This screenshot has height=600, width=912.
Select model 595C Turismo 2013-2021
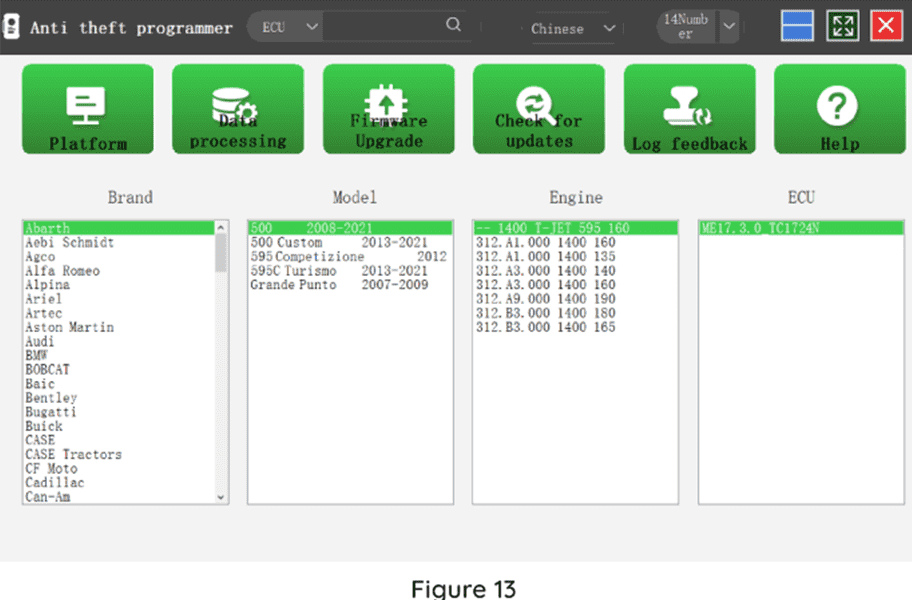[x=350, y=271]
